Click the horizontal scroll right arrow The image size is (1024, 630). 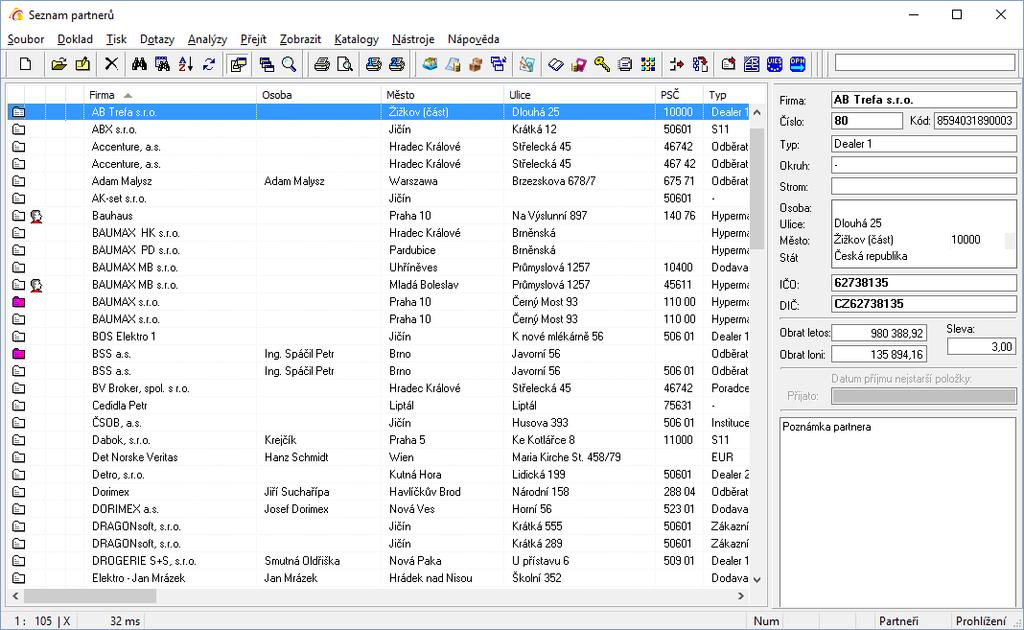click(x=741, y=595)
